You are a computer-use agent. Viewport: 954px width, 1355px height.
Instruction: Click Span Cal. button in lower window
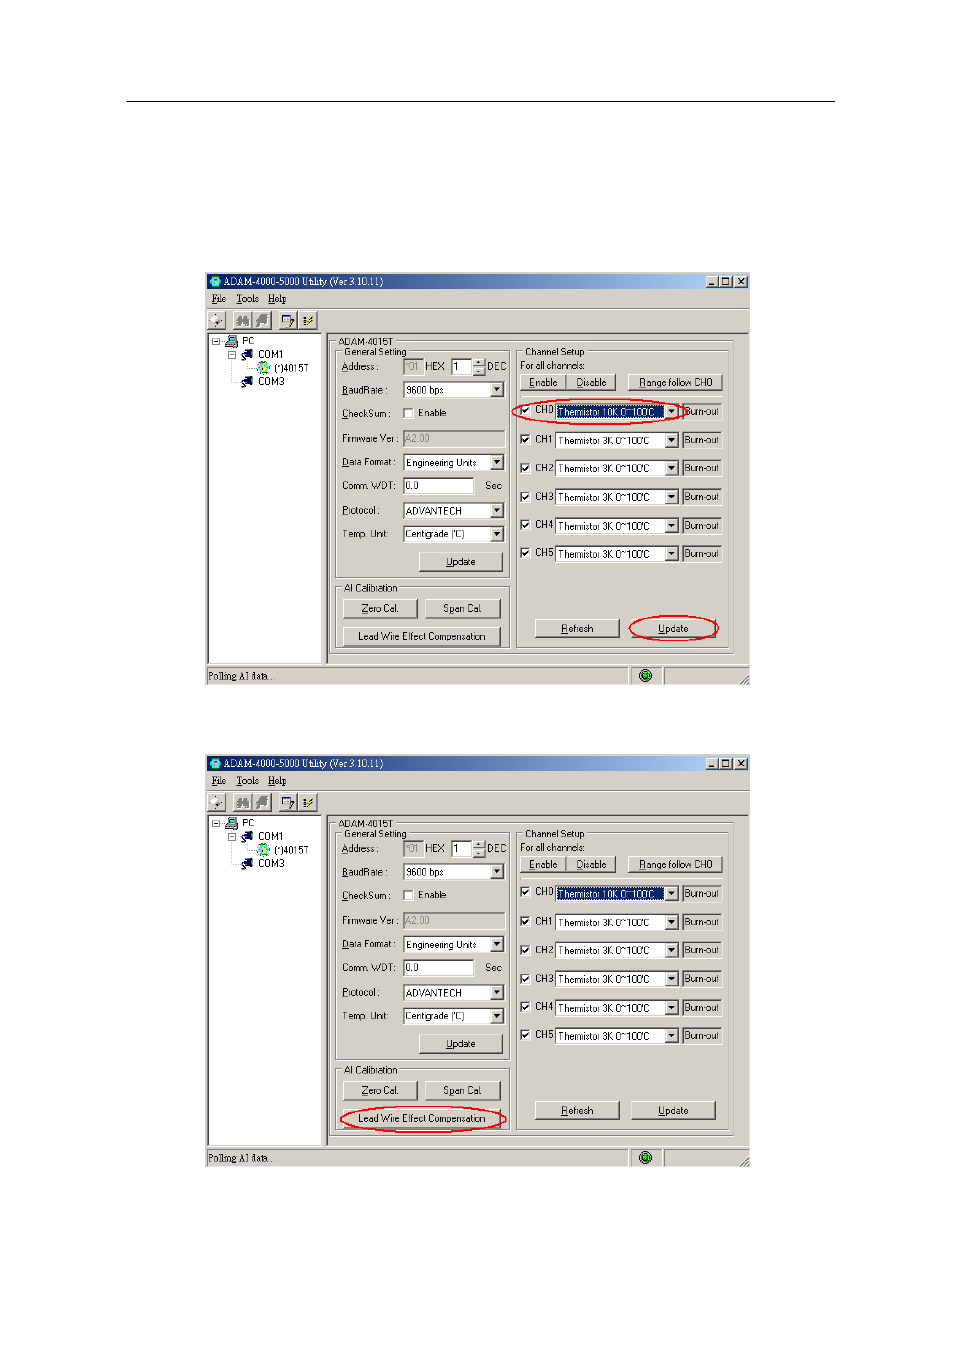(x=462, y=1090)
